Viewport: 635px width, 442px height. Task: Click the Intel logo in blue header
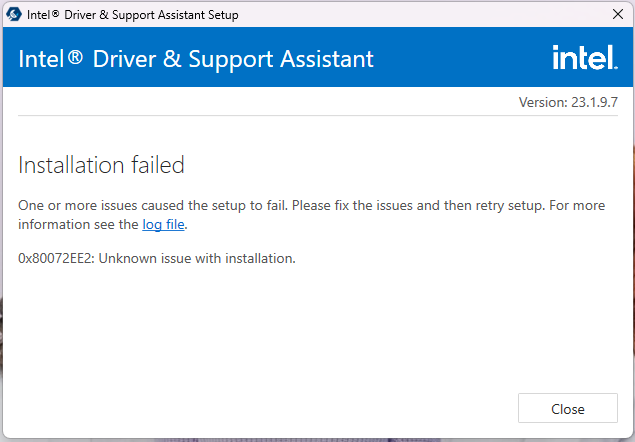click(x=584, y=58)
